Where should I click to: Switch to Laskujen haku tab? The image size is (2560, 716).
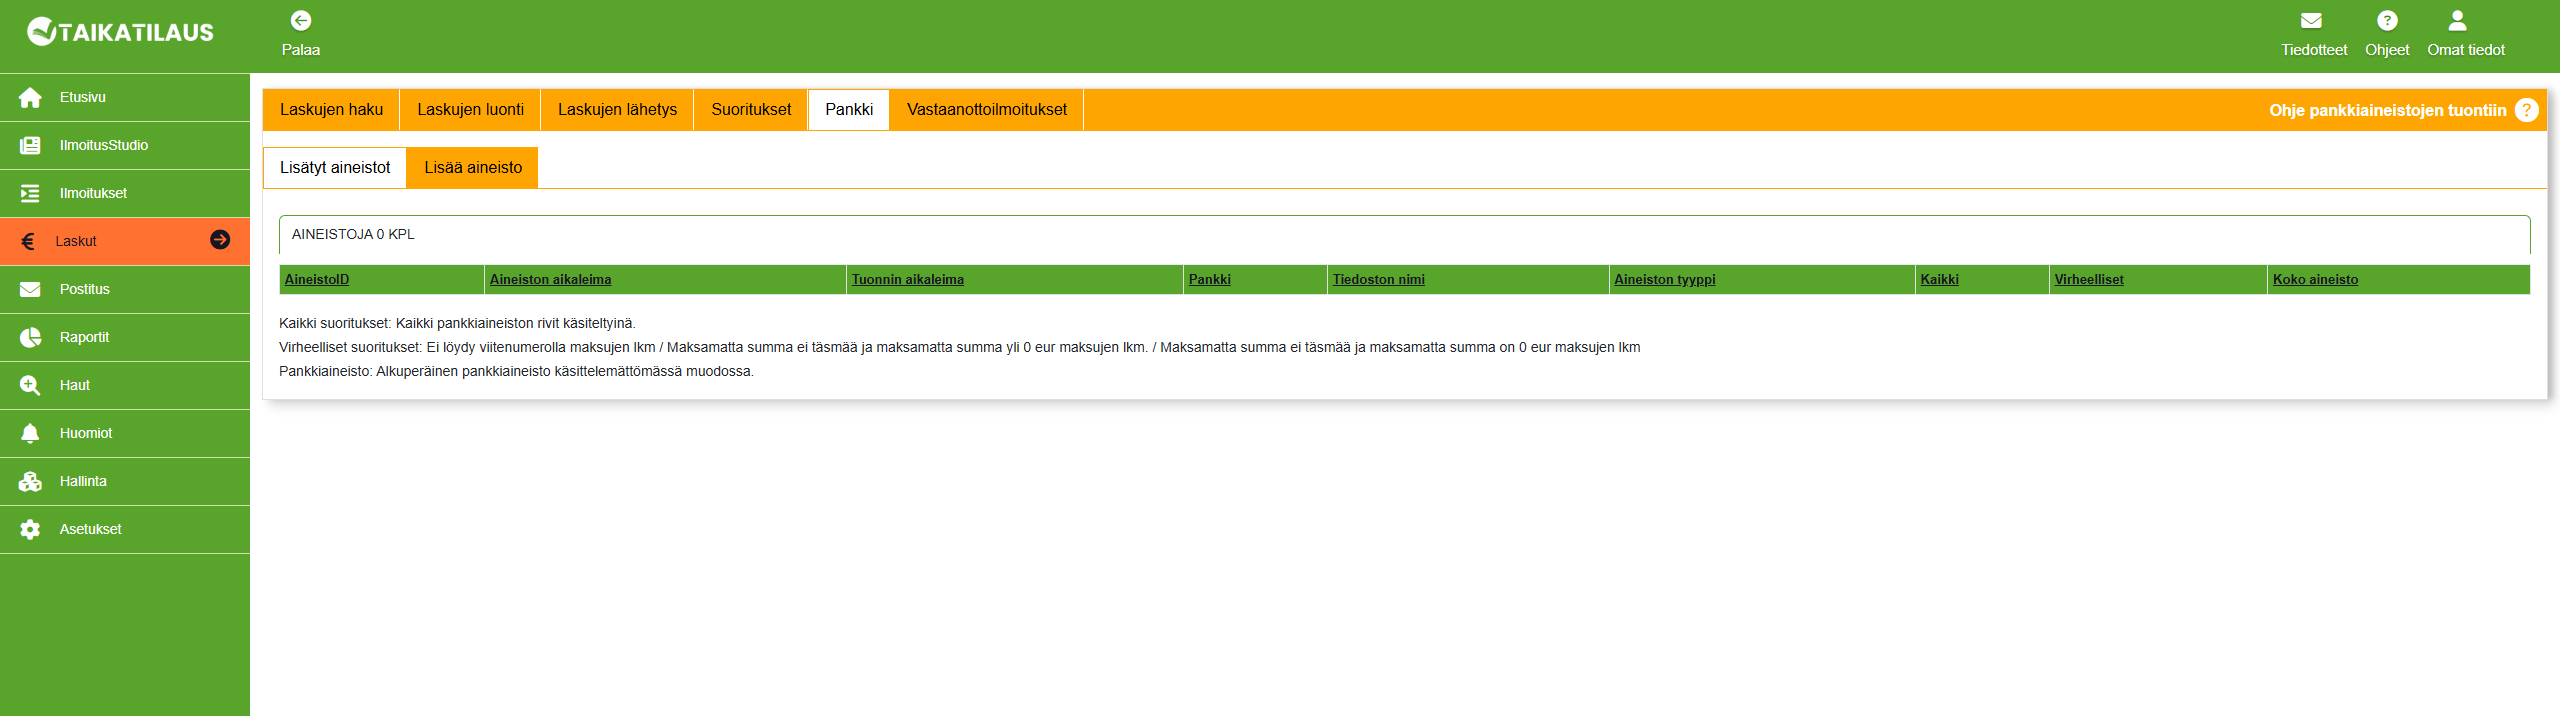point(331,110)
